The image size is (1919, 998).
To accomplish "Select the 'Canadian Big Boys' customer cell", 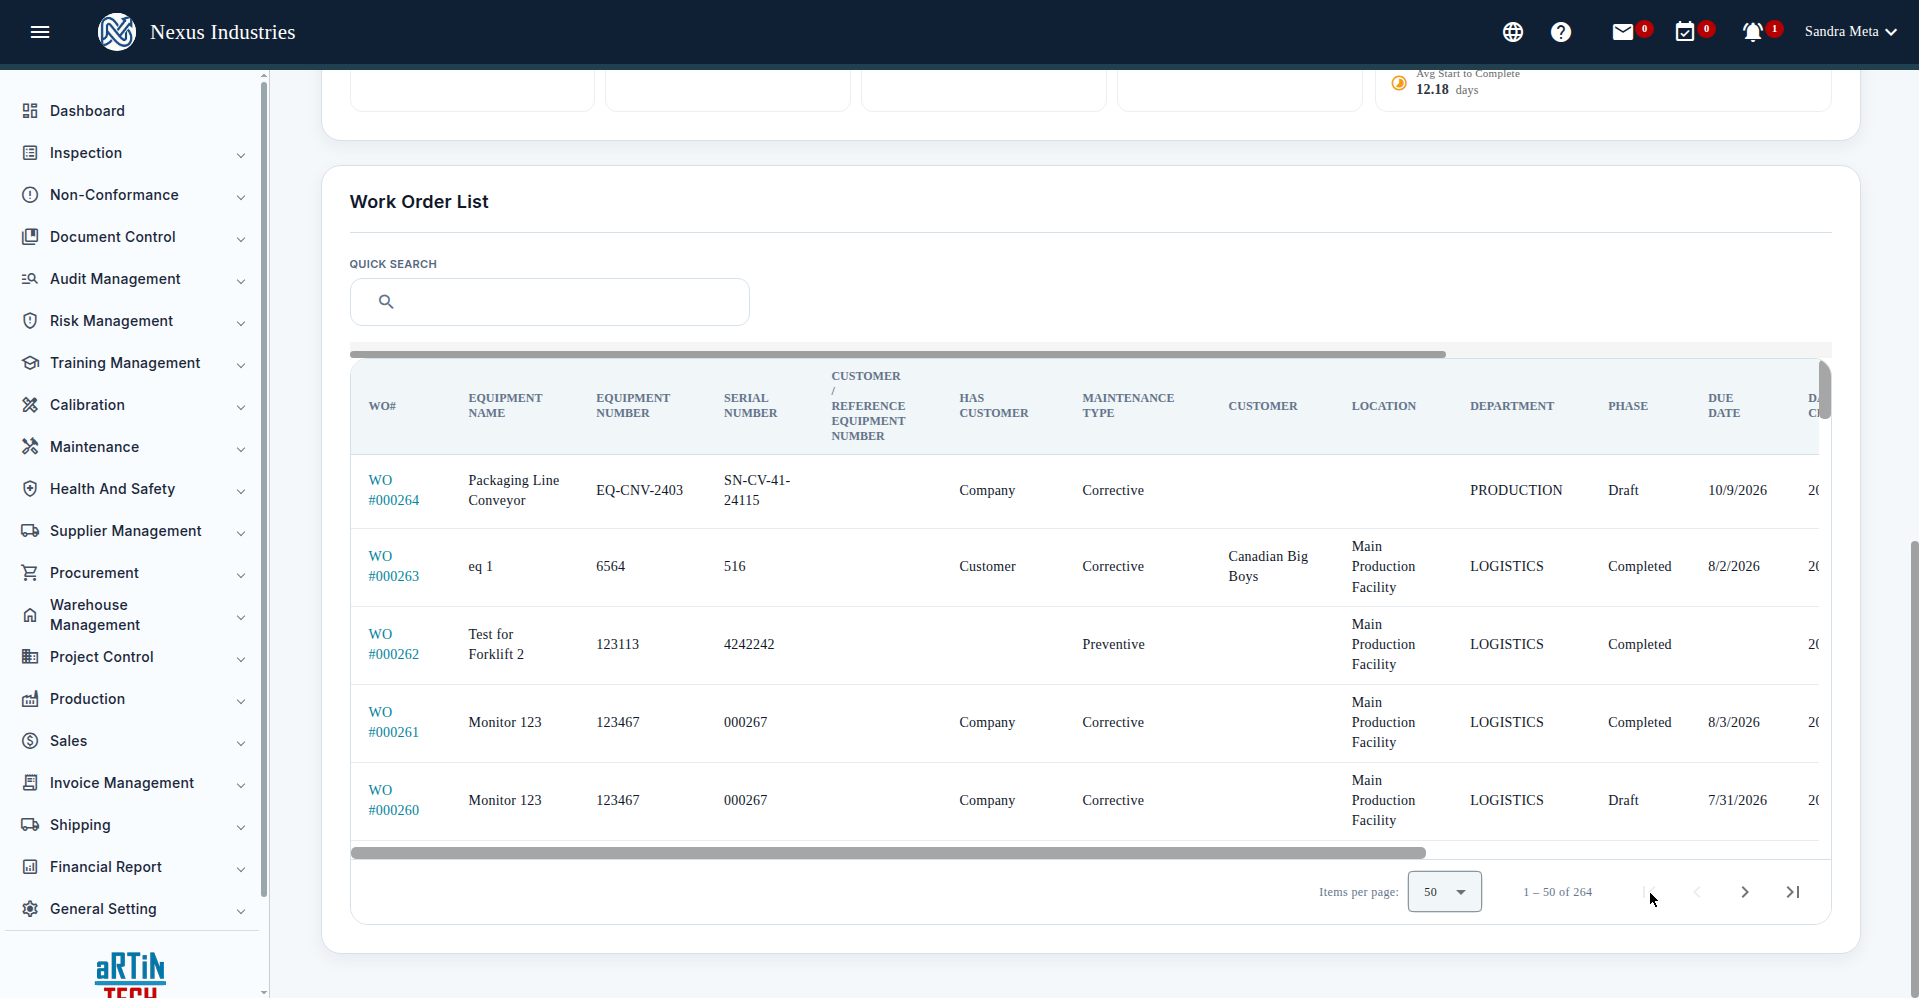I will pos(1268,566).
